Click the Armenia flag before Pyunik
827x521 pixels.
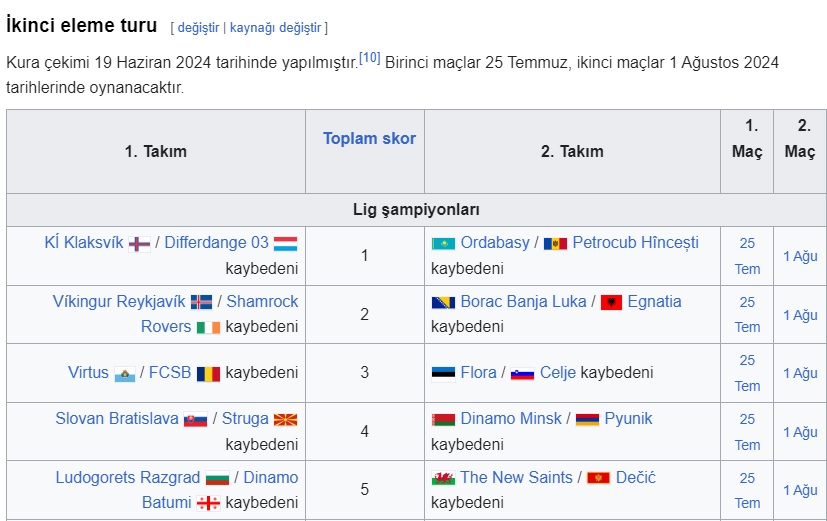pos(587,420)
